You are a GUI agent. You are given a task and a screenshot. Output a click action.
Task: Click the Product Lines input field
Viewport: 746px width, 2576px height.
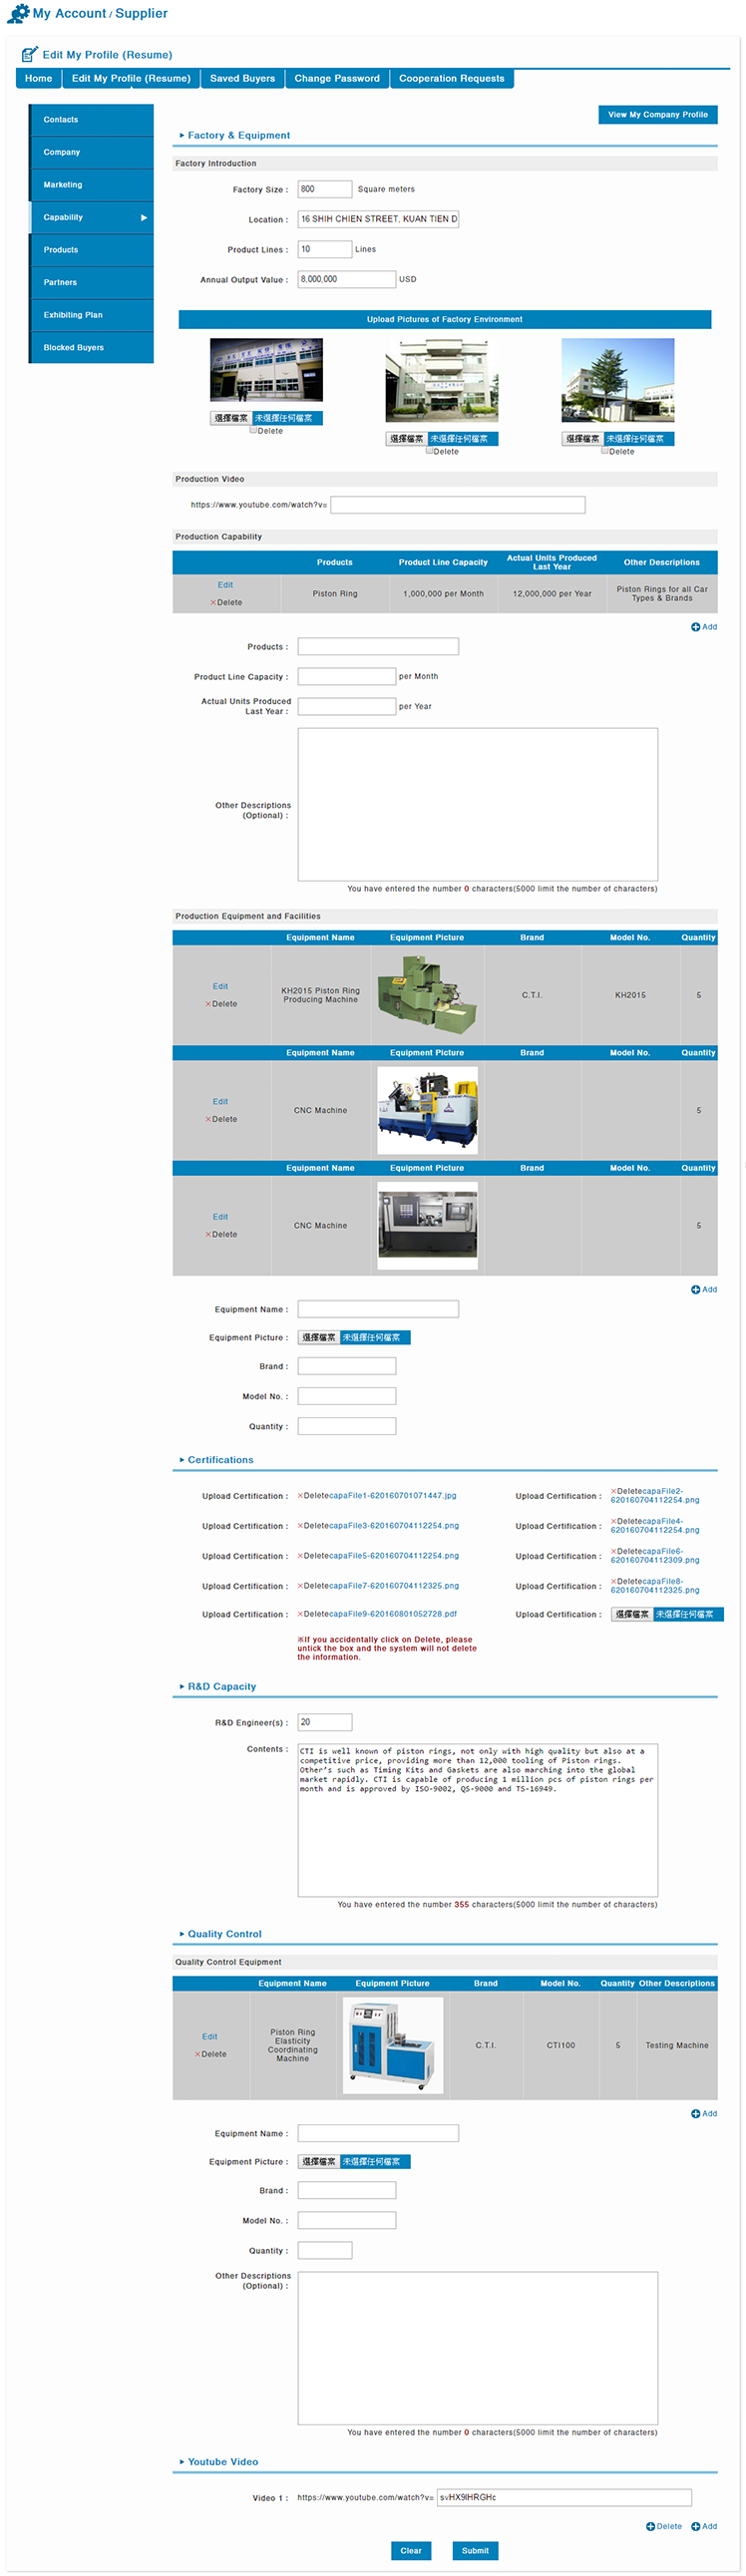coord(325,249)
